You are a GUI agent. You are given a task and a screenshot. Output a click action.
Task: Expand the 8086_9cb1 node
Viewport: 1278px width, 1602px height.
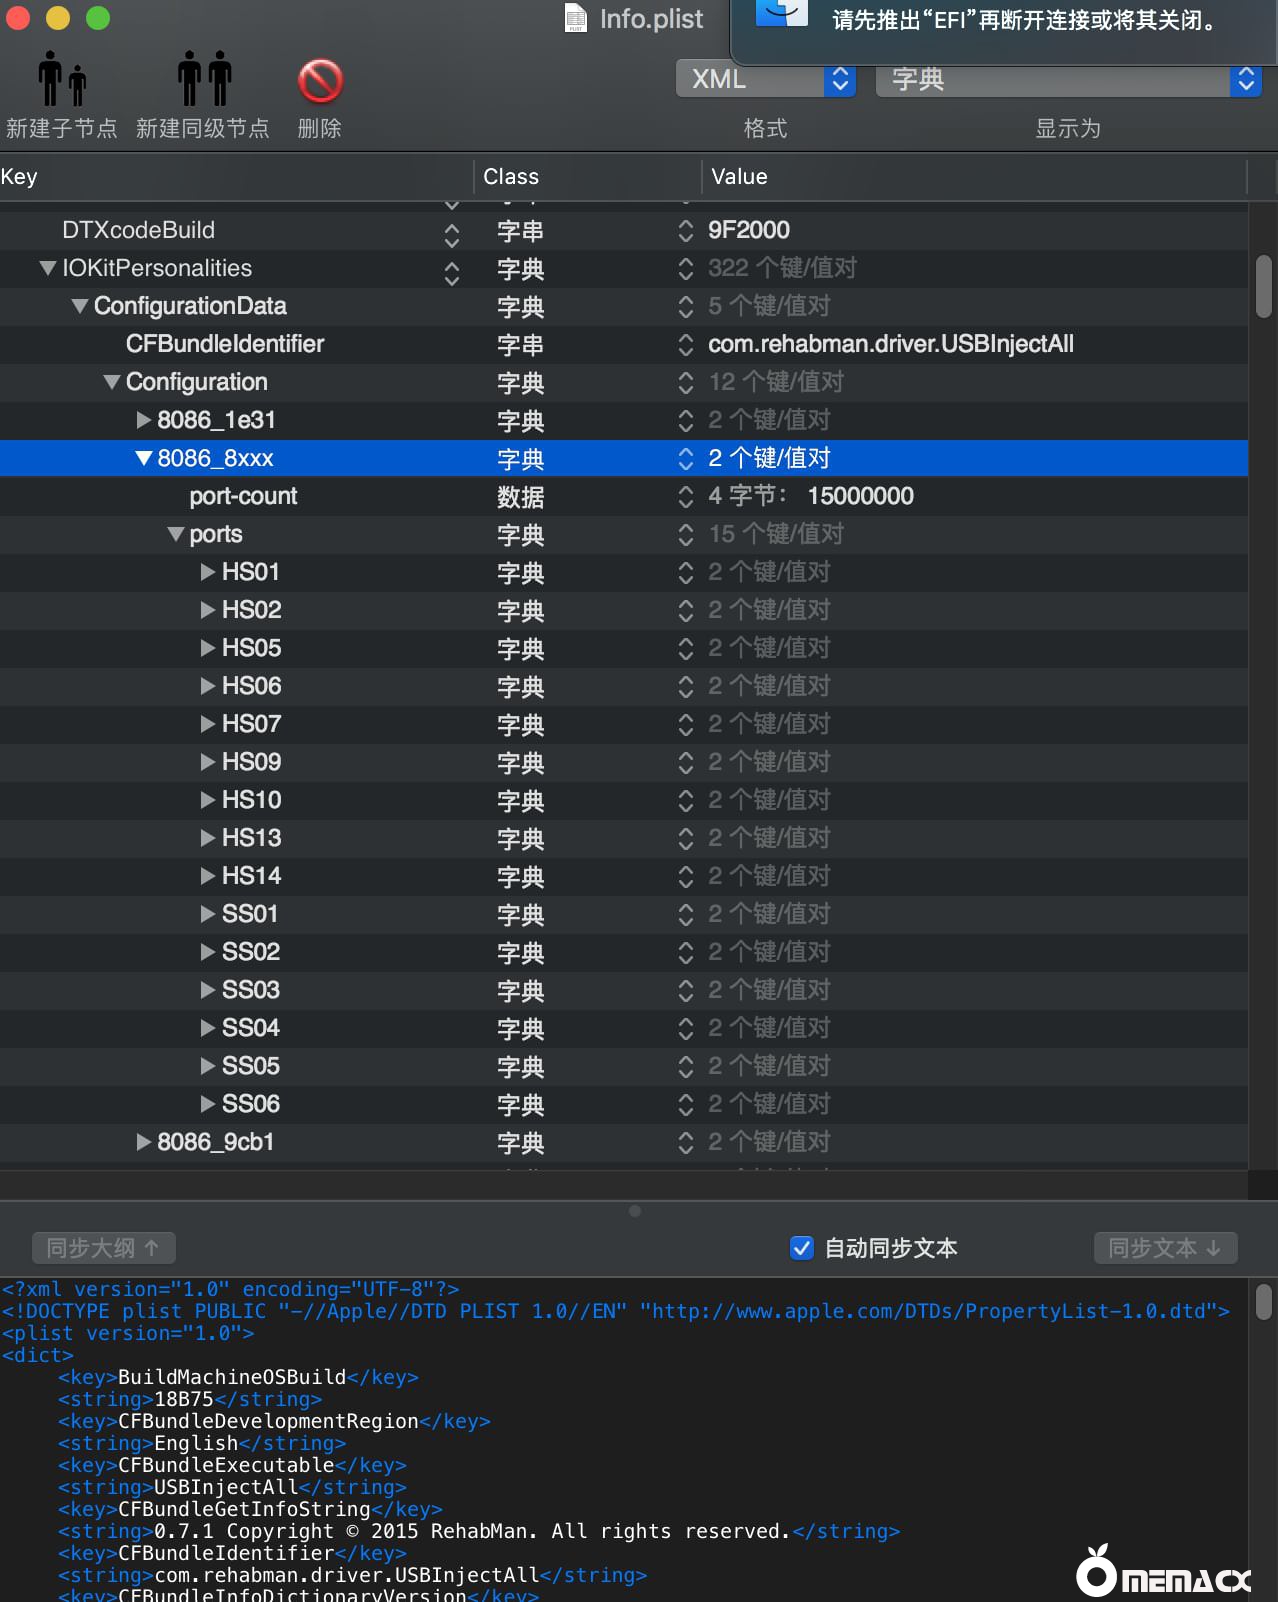pos(144,1142)
